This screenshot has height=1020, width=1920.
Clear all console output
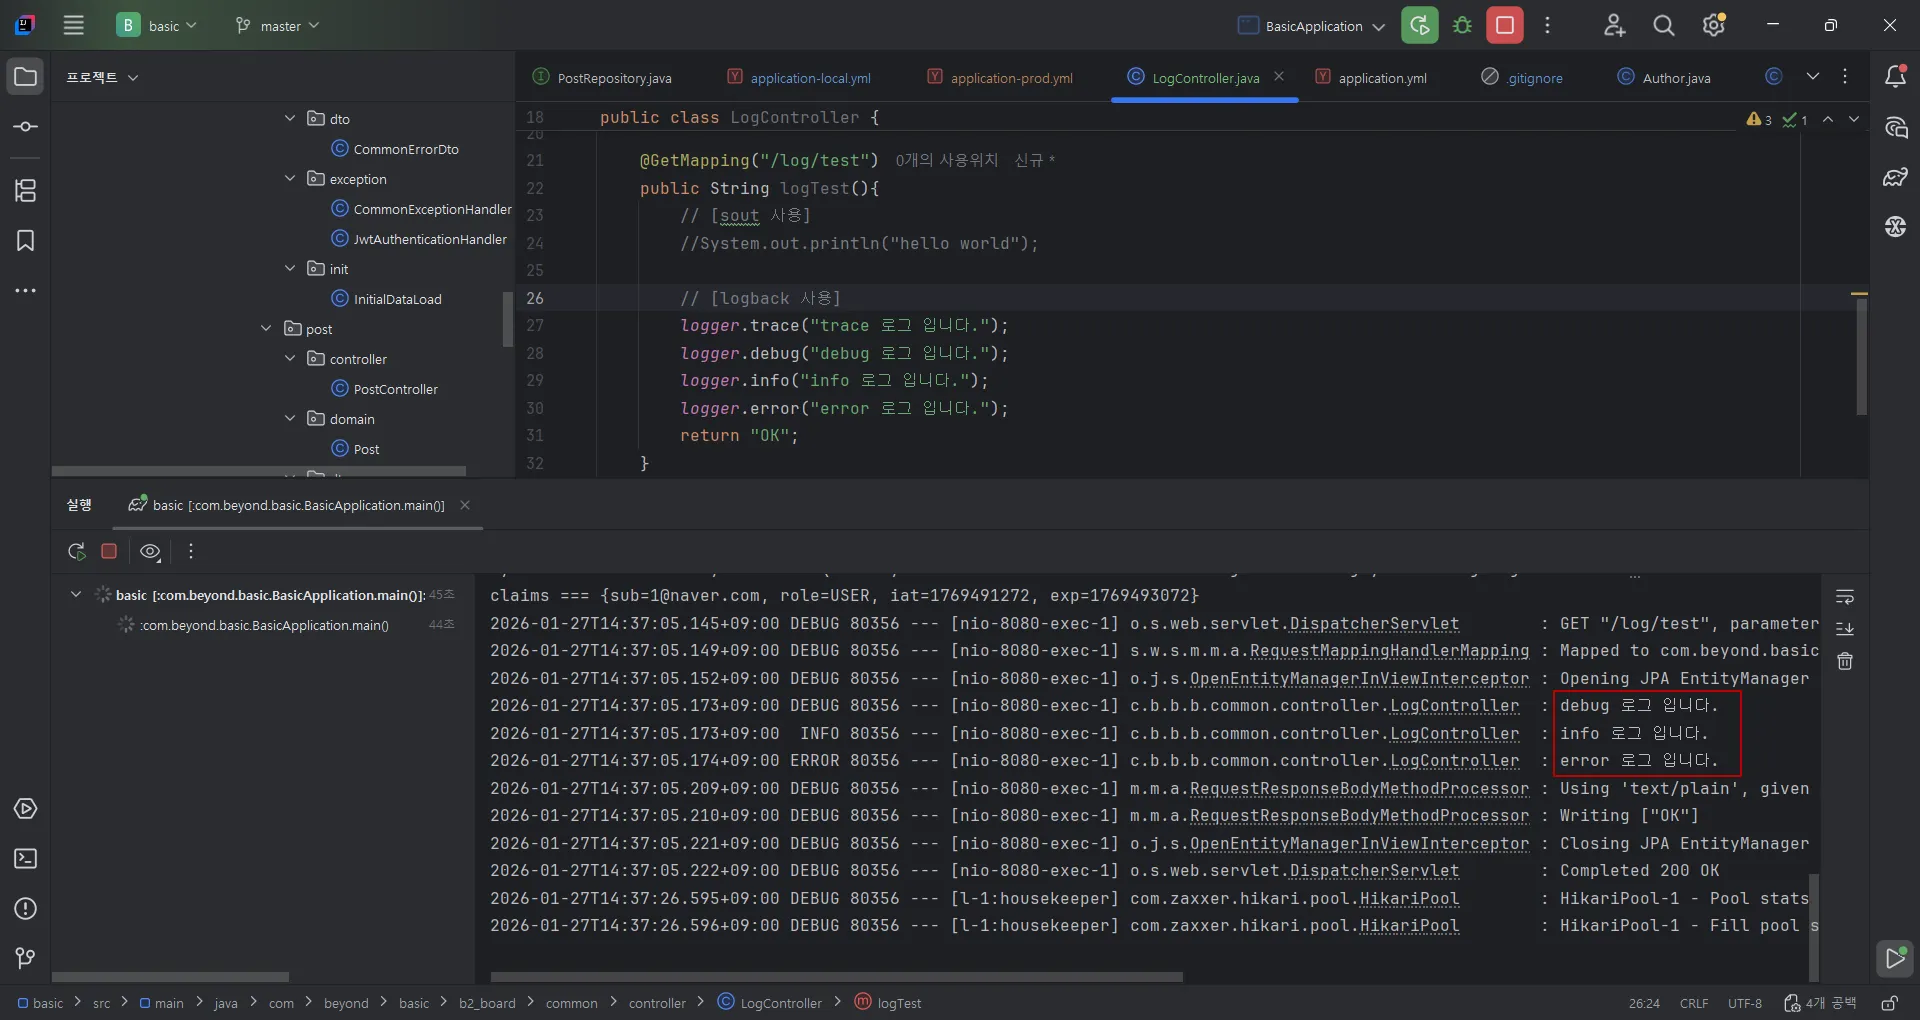[1845, 661]
